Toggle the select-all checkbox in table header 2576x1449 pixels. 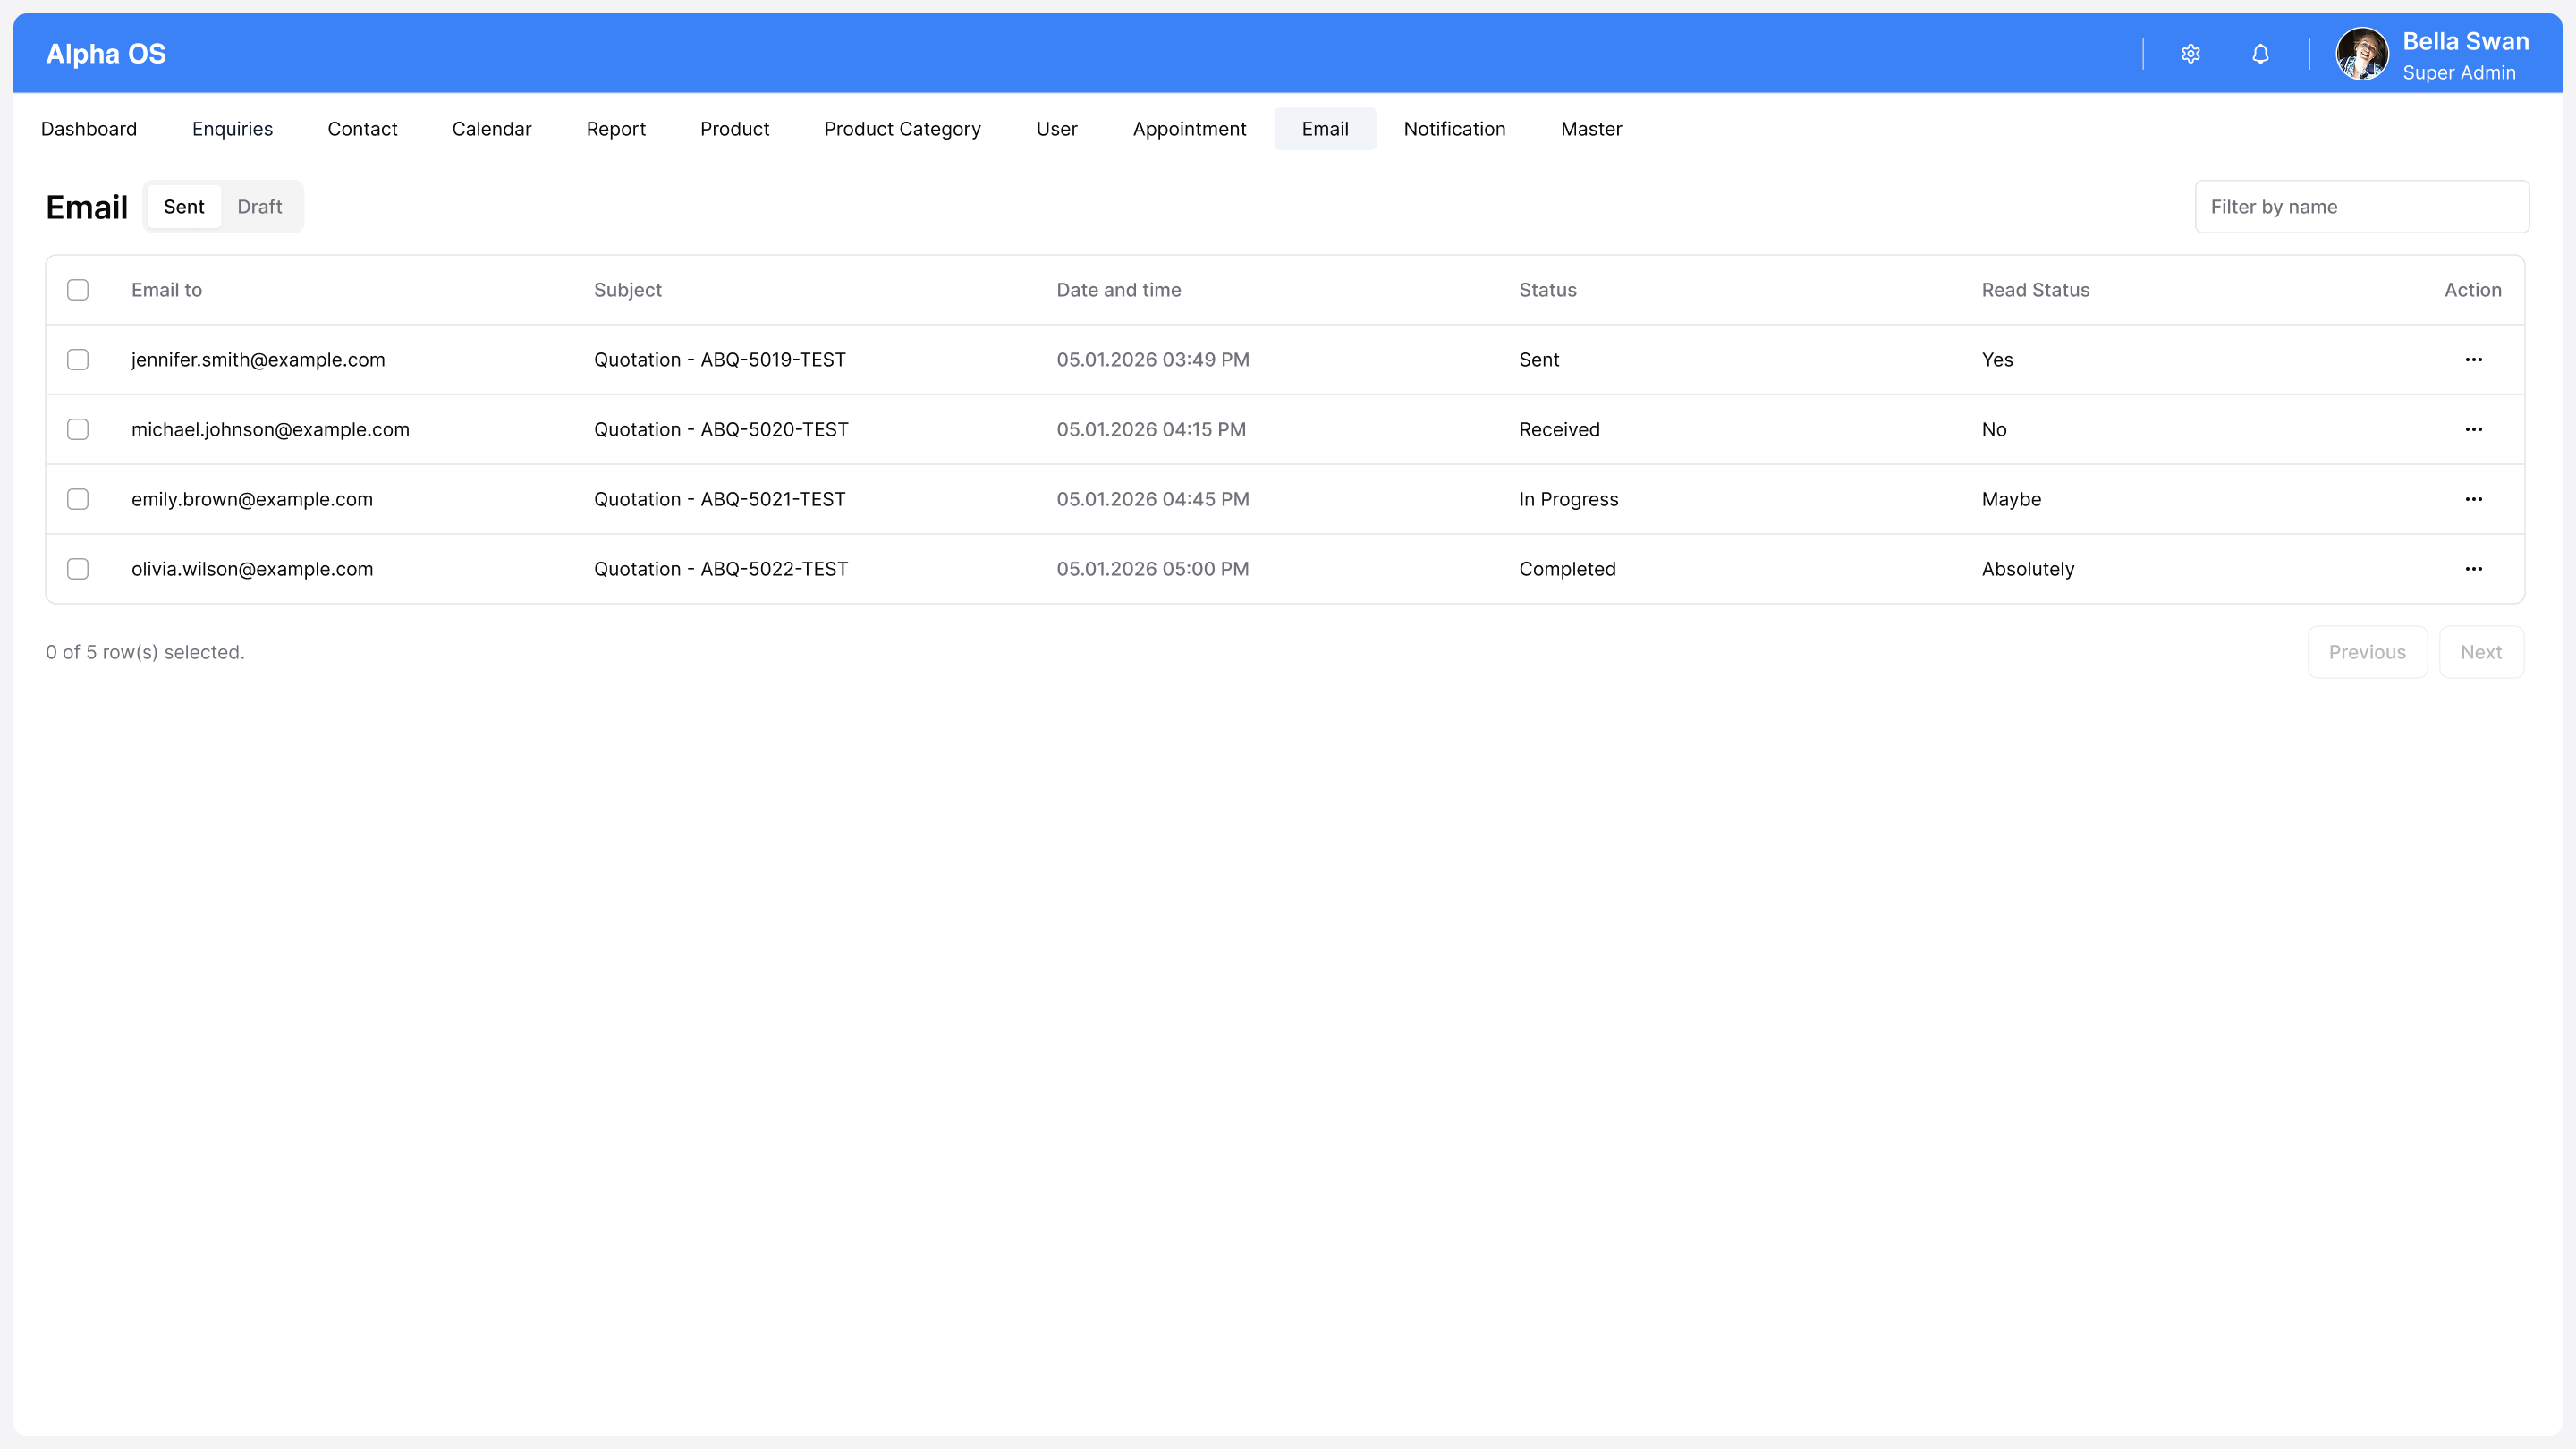click(78, 290)
